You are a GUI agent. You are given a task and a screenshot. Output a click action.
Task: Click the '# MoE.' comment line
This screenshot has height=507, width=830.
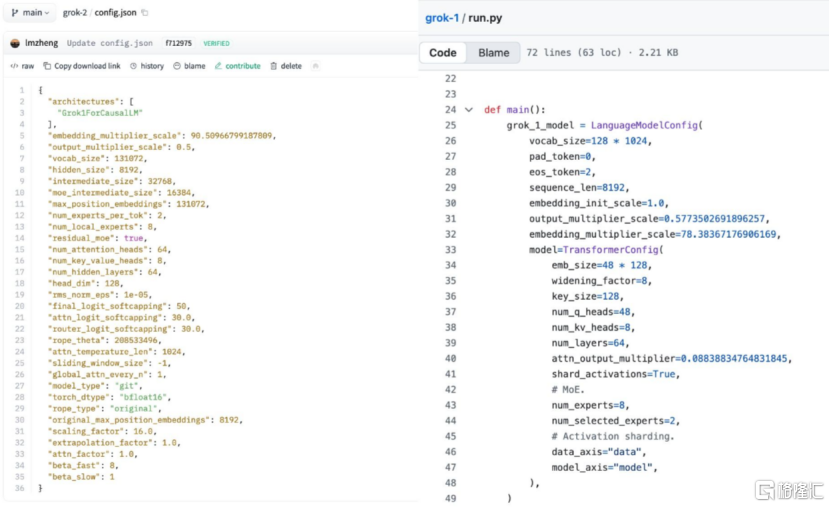point(568,390)
